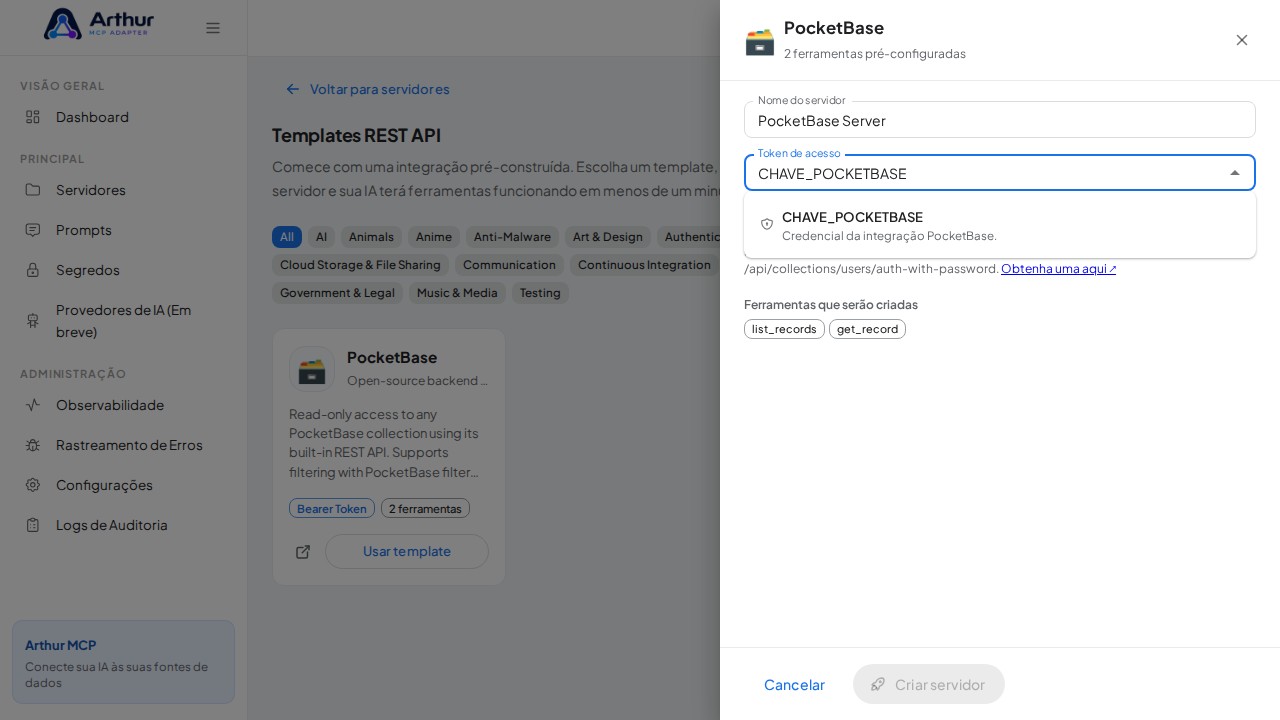
Task: Click the PocketBase card icon
Action: click(x=312, y=369)
